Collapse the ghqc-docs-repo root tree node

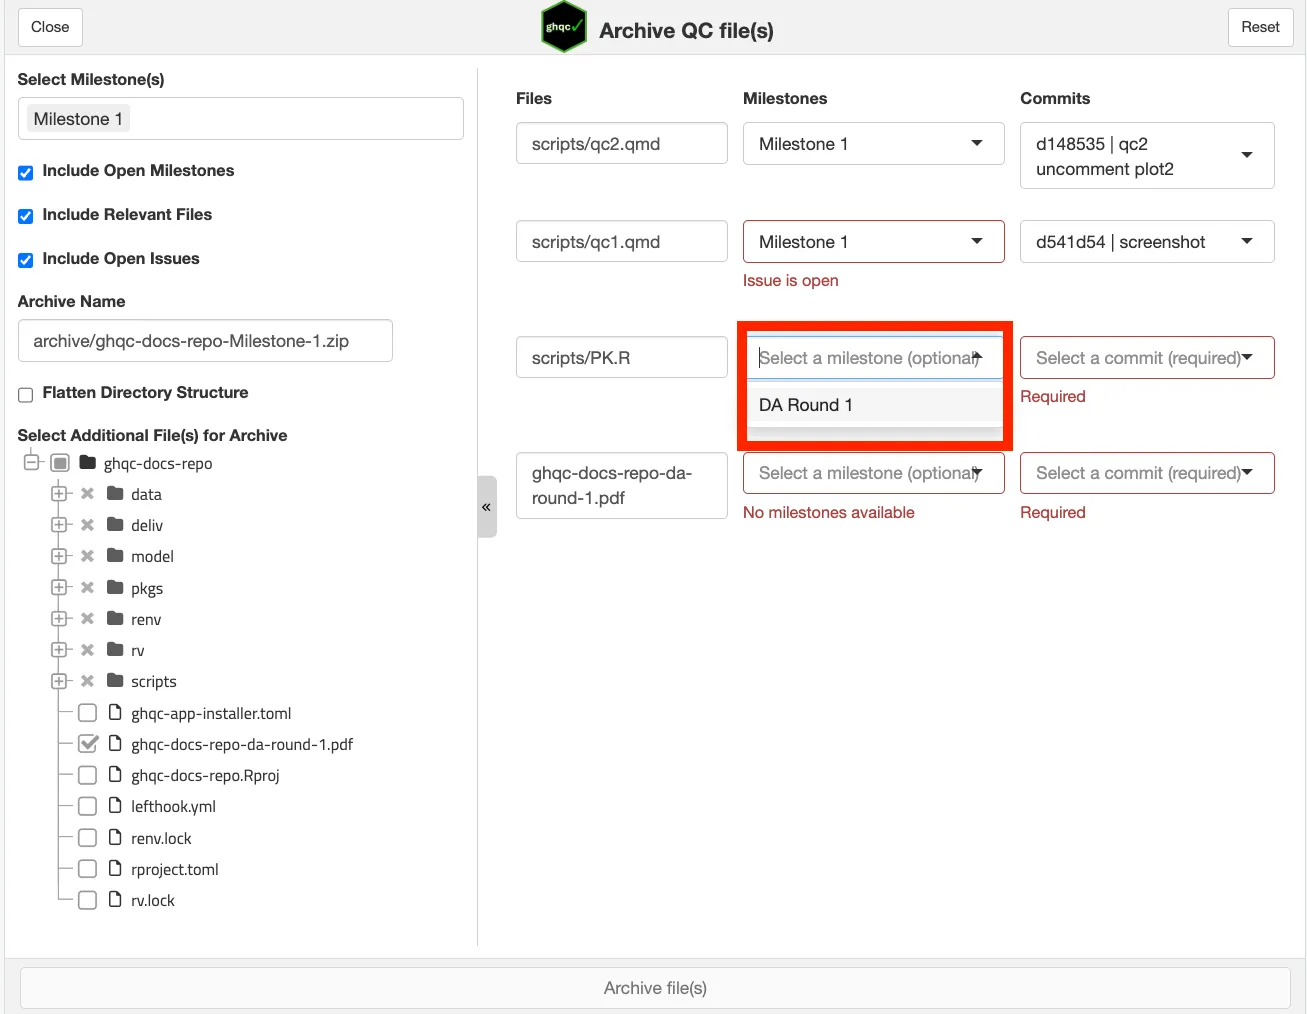[32, 463]
